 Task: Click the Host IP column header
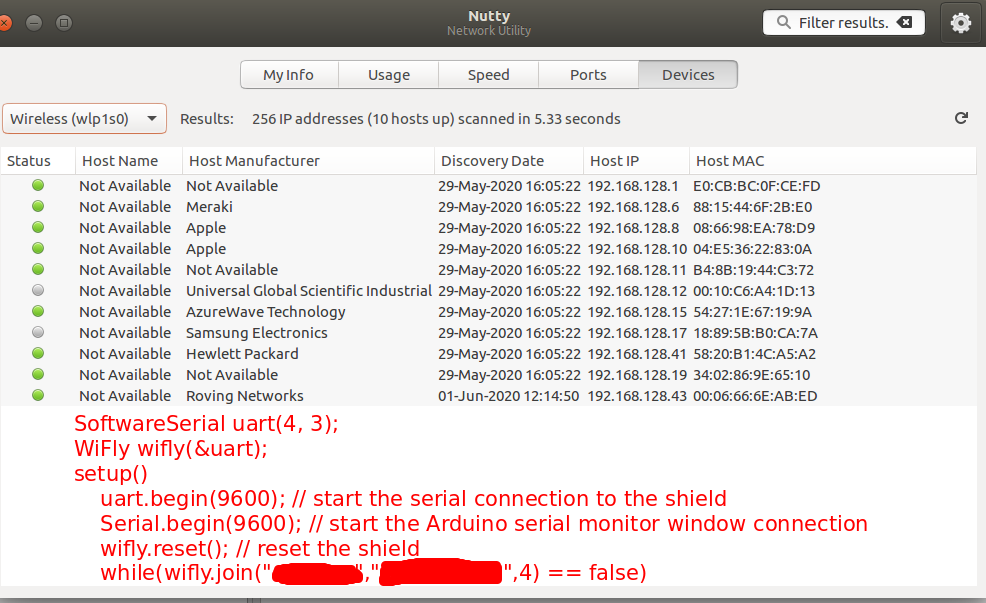(614, 161)
